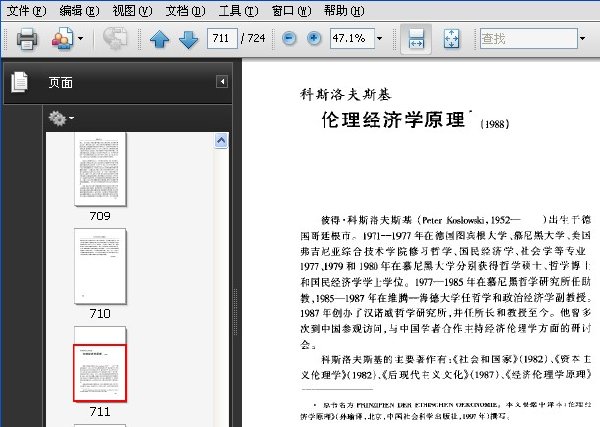Select the page 710 thumbnail

pyautogui.click(x=100, y=266)
